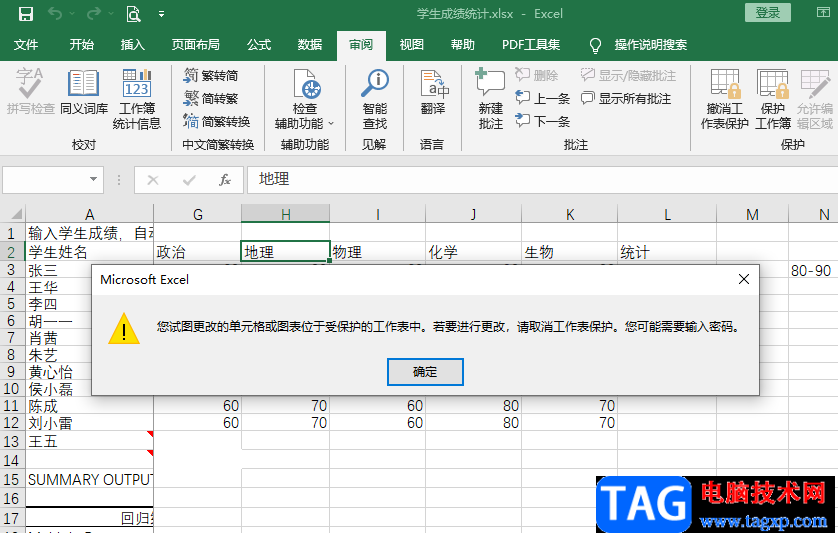
Task: Open 智能查找 smart lookup
Action: (375, 99)
